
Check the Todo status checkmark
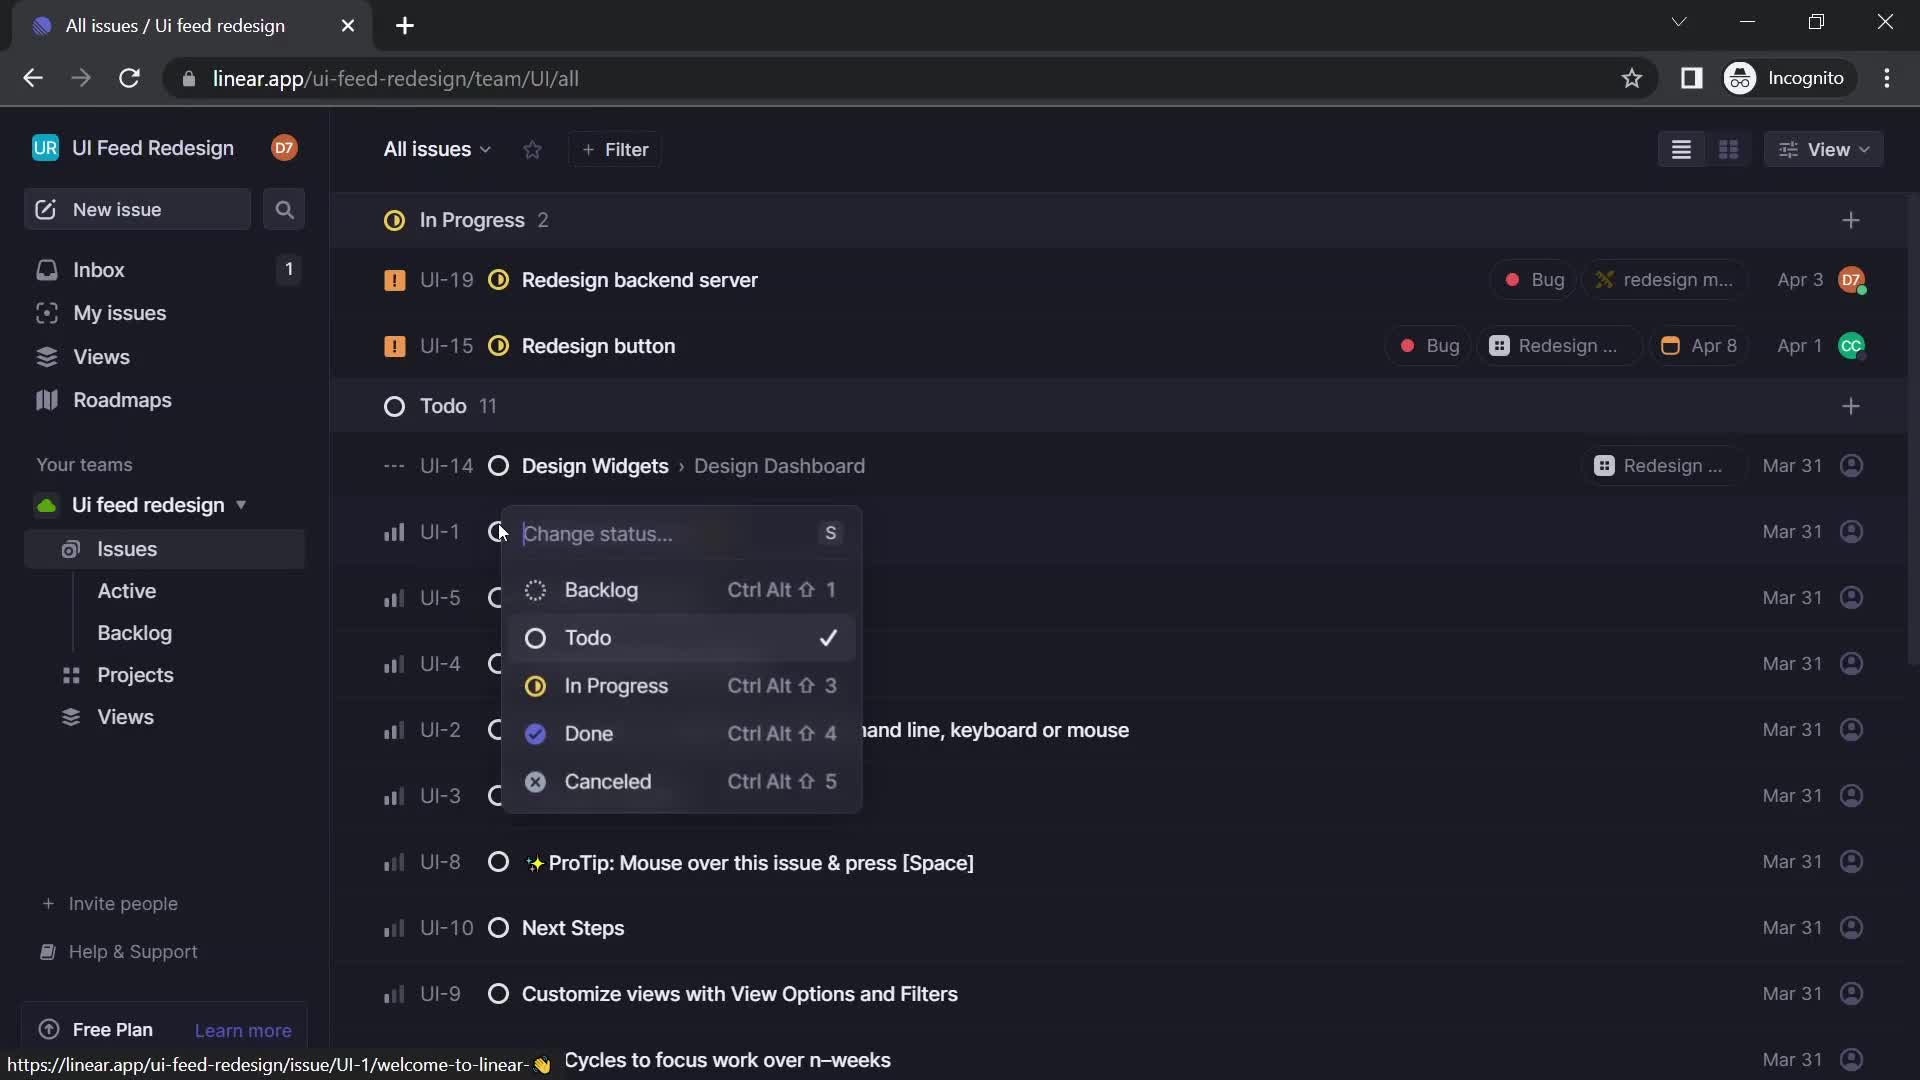(x=828, y=638)
